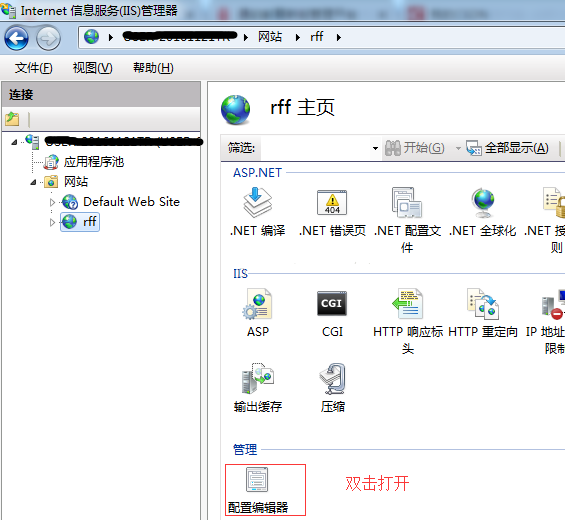Expand the Default Web Site tree node
The height and width of the screenshot is (520, 565).
click(x=52, y=202)
